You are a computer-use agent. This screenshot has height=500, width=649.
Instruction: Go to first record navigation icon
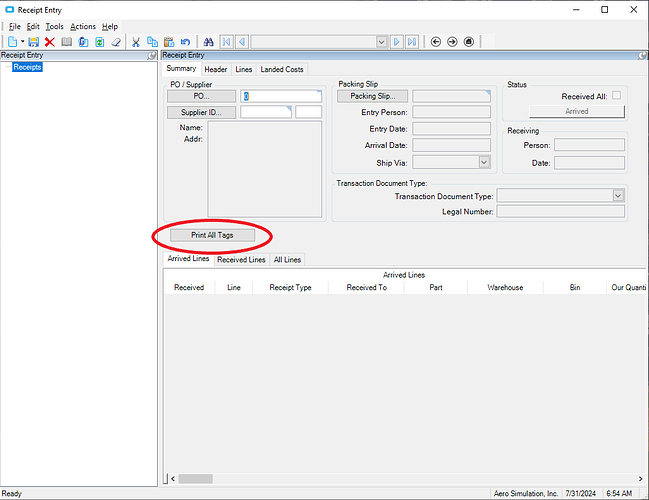click(x=226, y=42)
